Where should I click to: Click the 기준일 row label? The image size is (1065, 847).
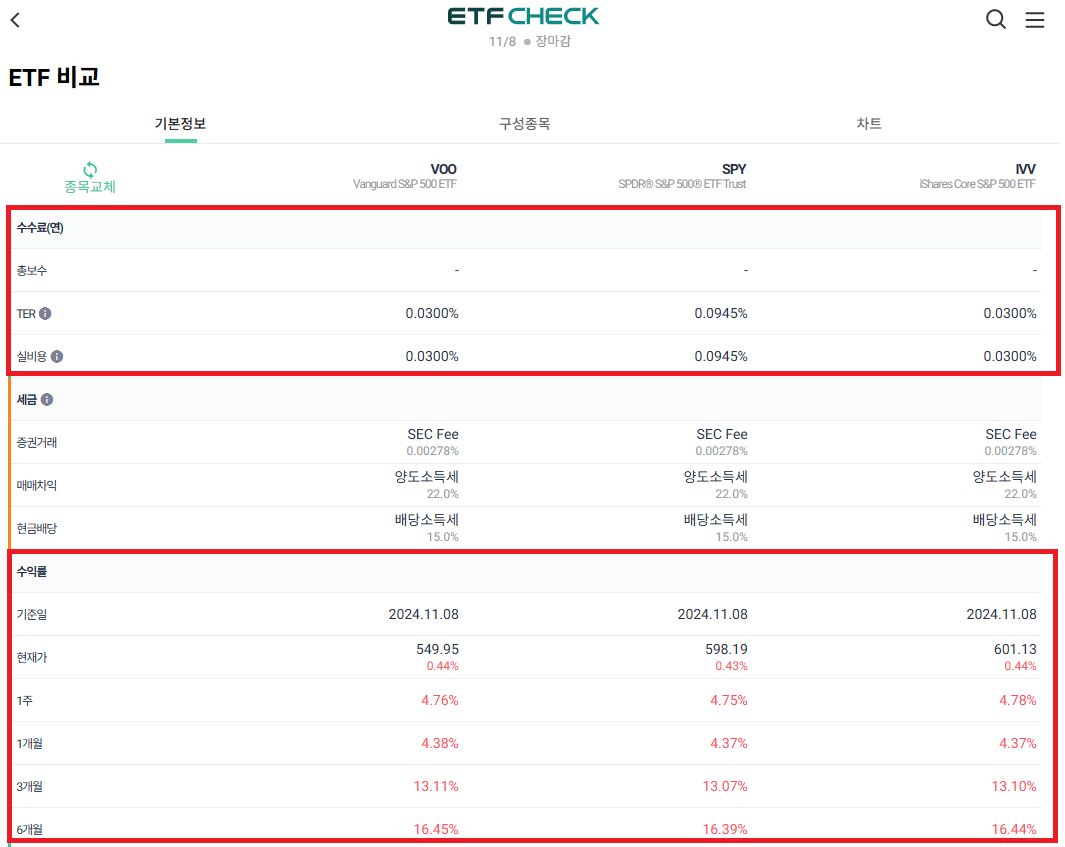click(x=32, y=614)
